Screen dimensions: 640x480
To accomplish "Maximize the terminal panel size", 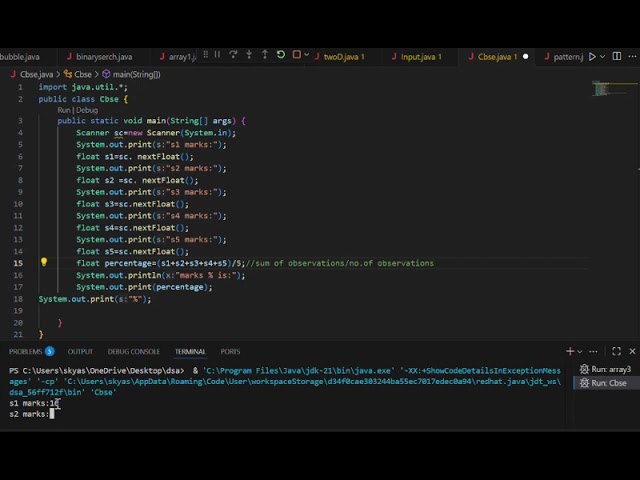I will [616, 351].
